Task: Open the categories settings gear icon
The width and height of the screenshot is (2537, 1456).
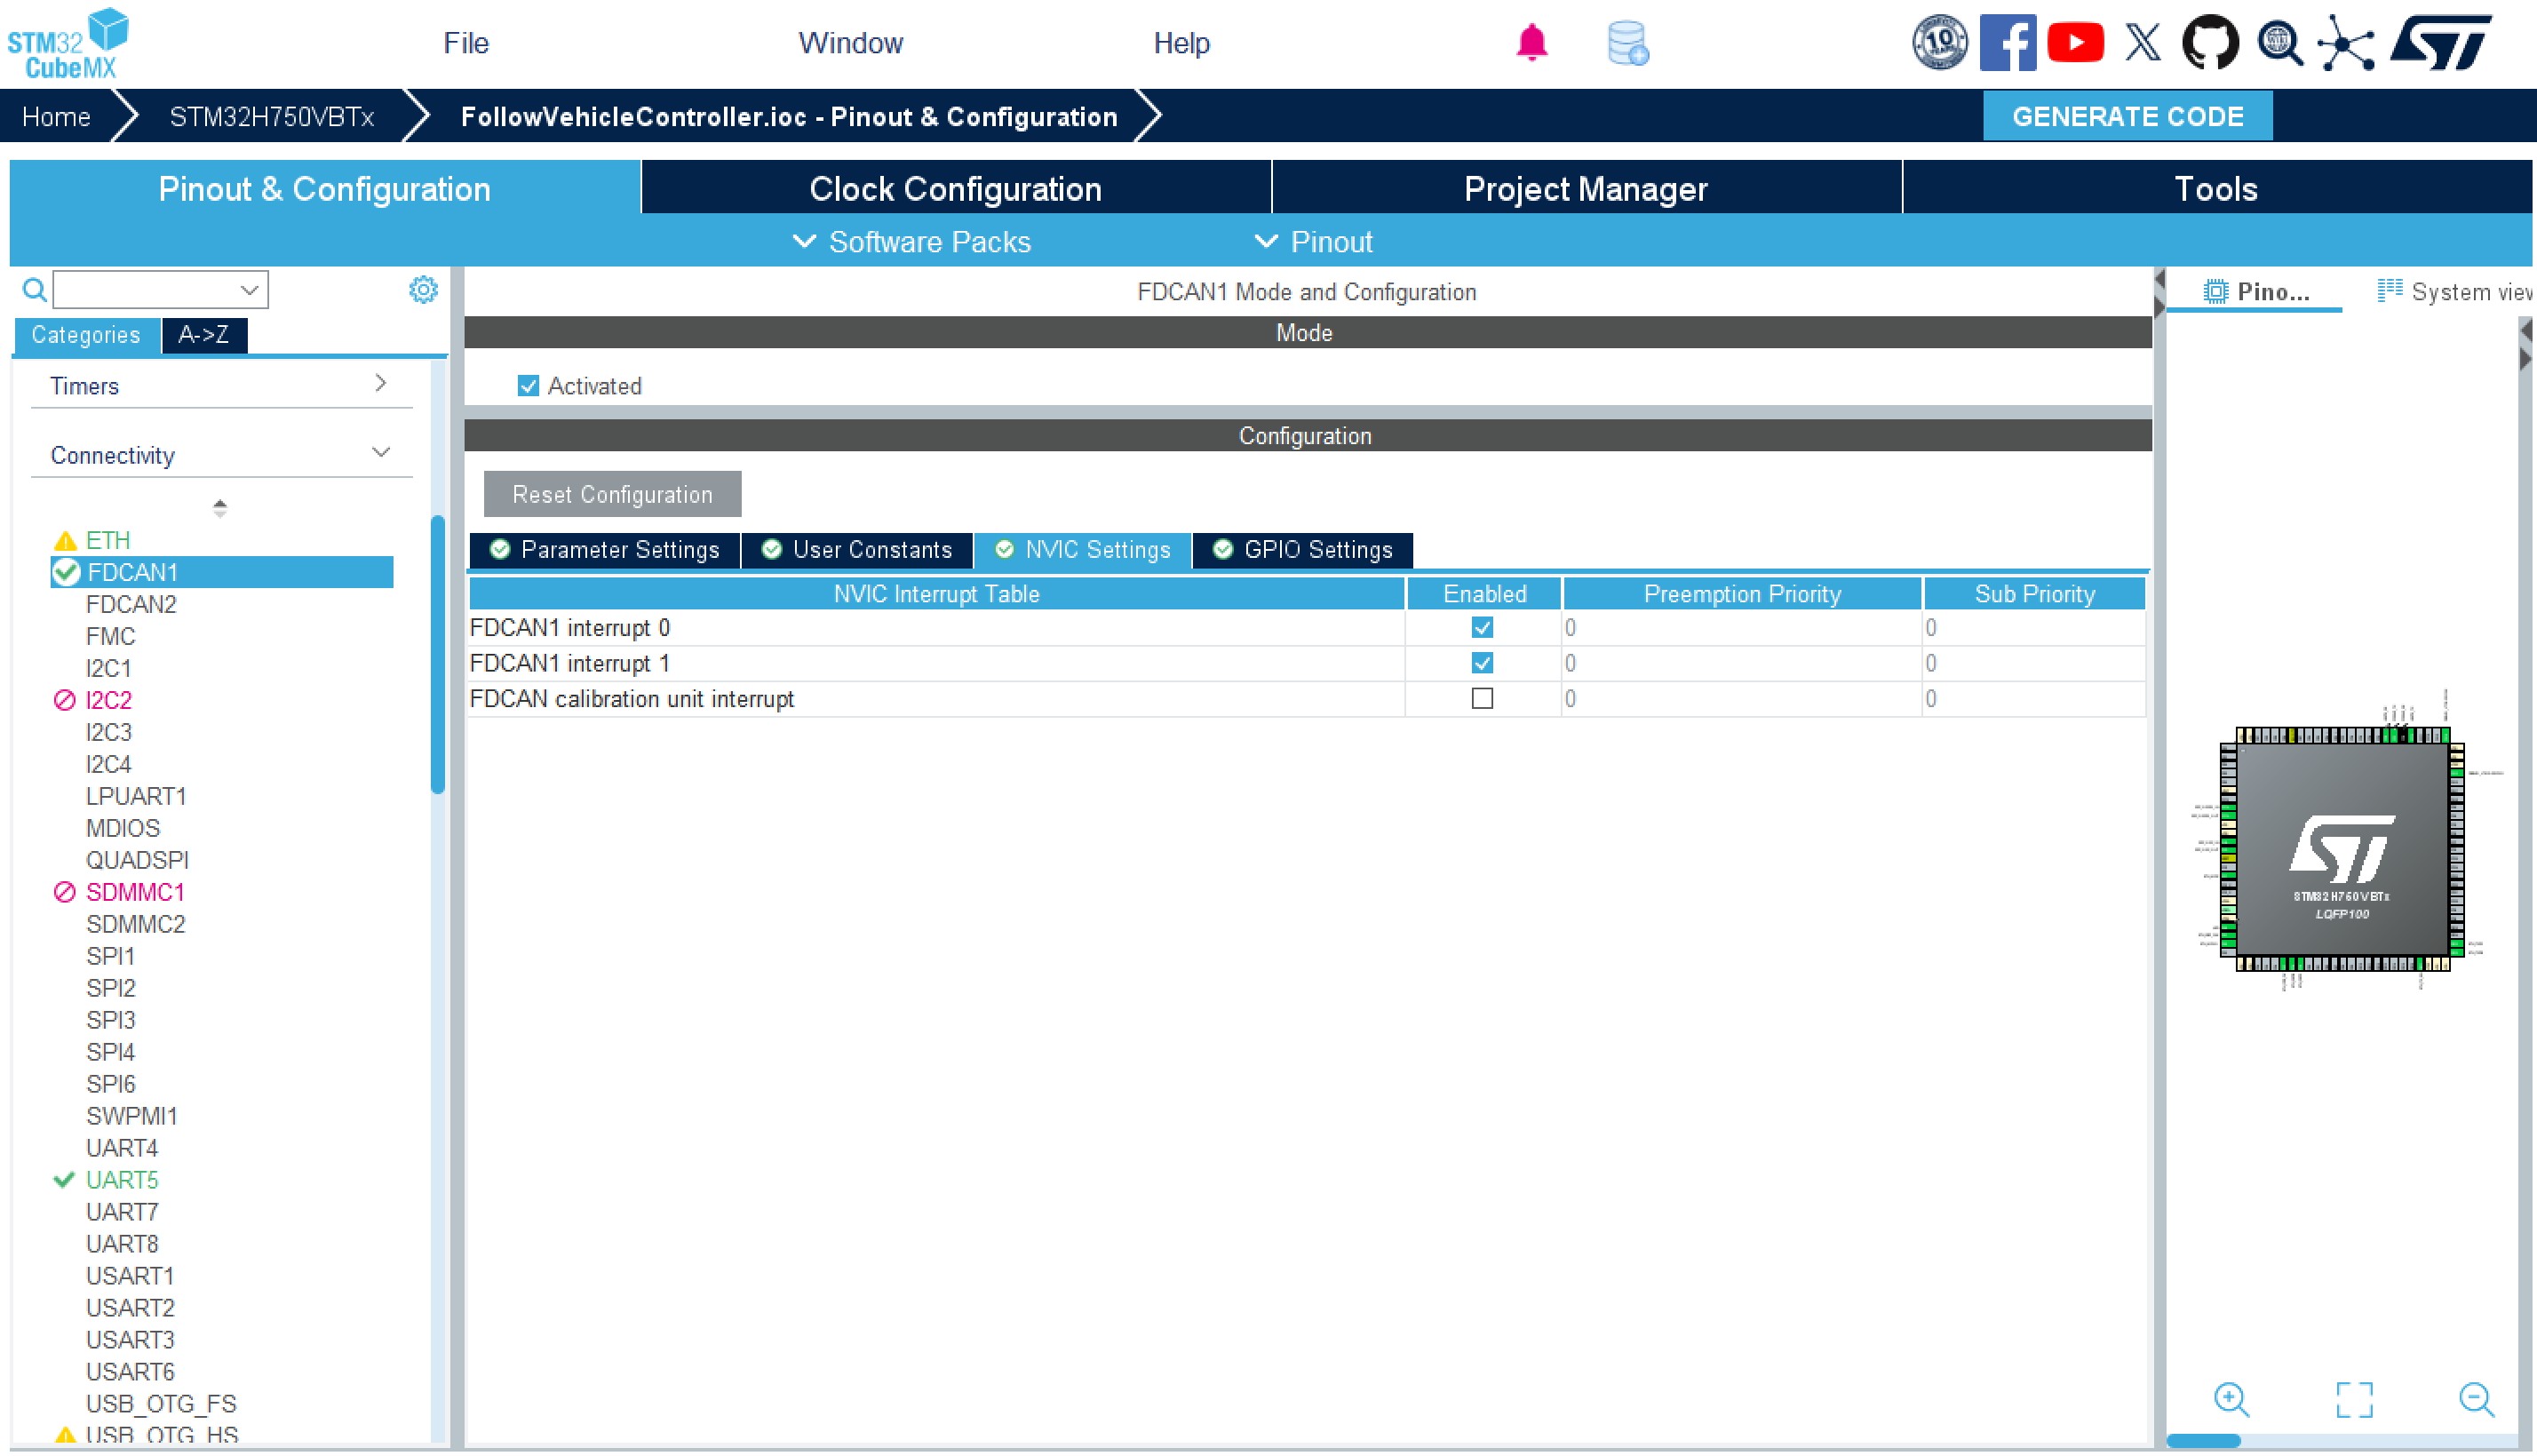Action: click(423, 290)
